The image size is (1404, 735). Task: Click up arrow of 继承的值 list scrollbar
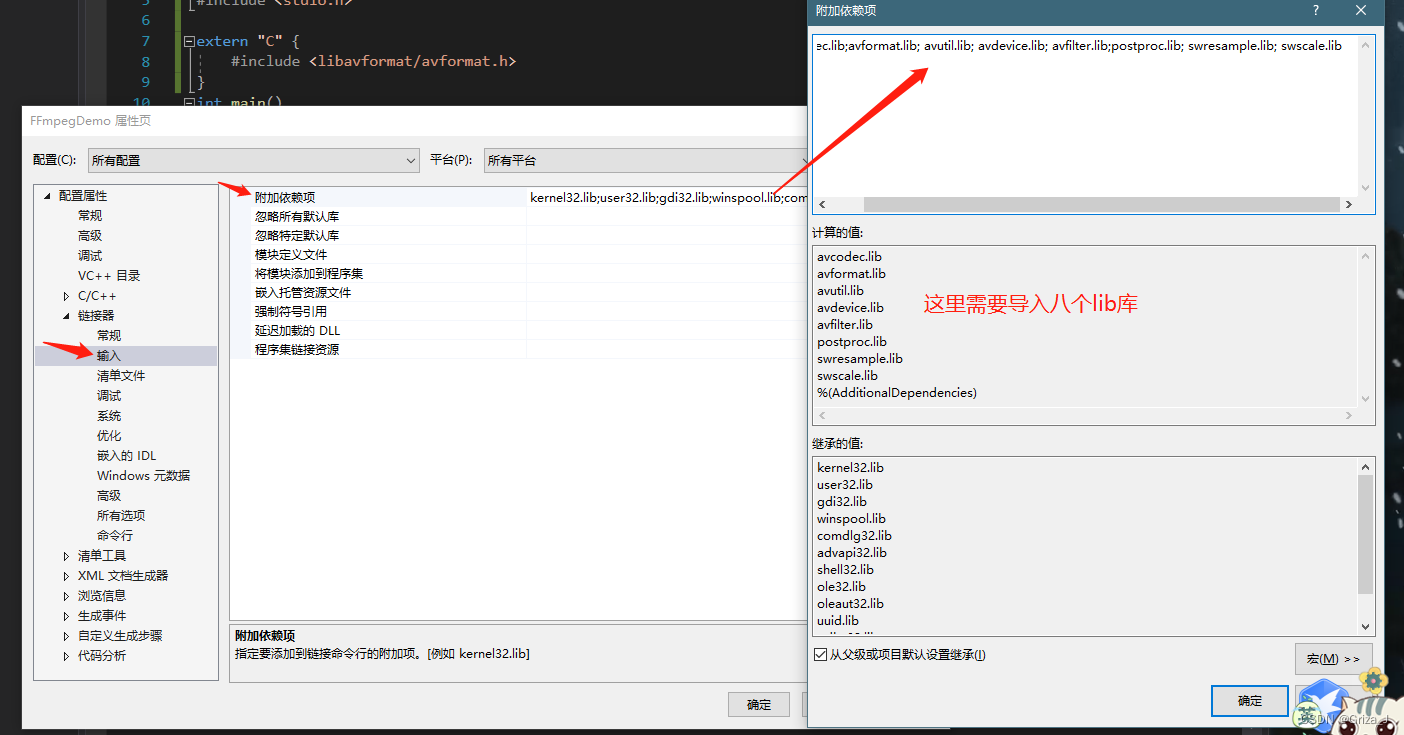(x=1366, y=467)
